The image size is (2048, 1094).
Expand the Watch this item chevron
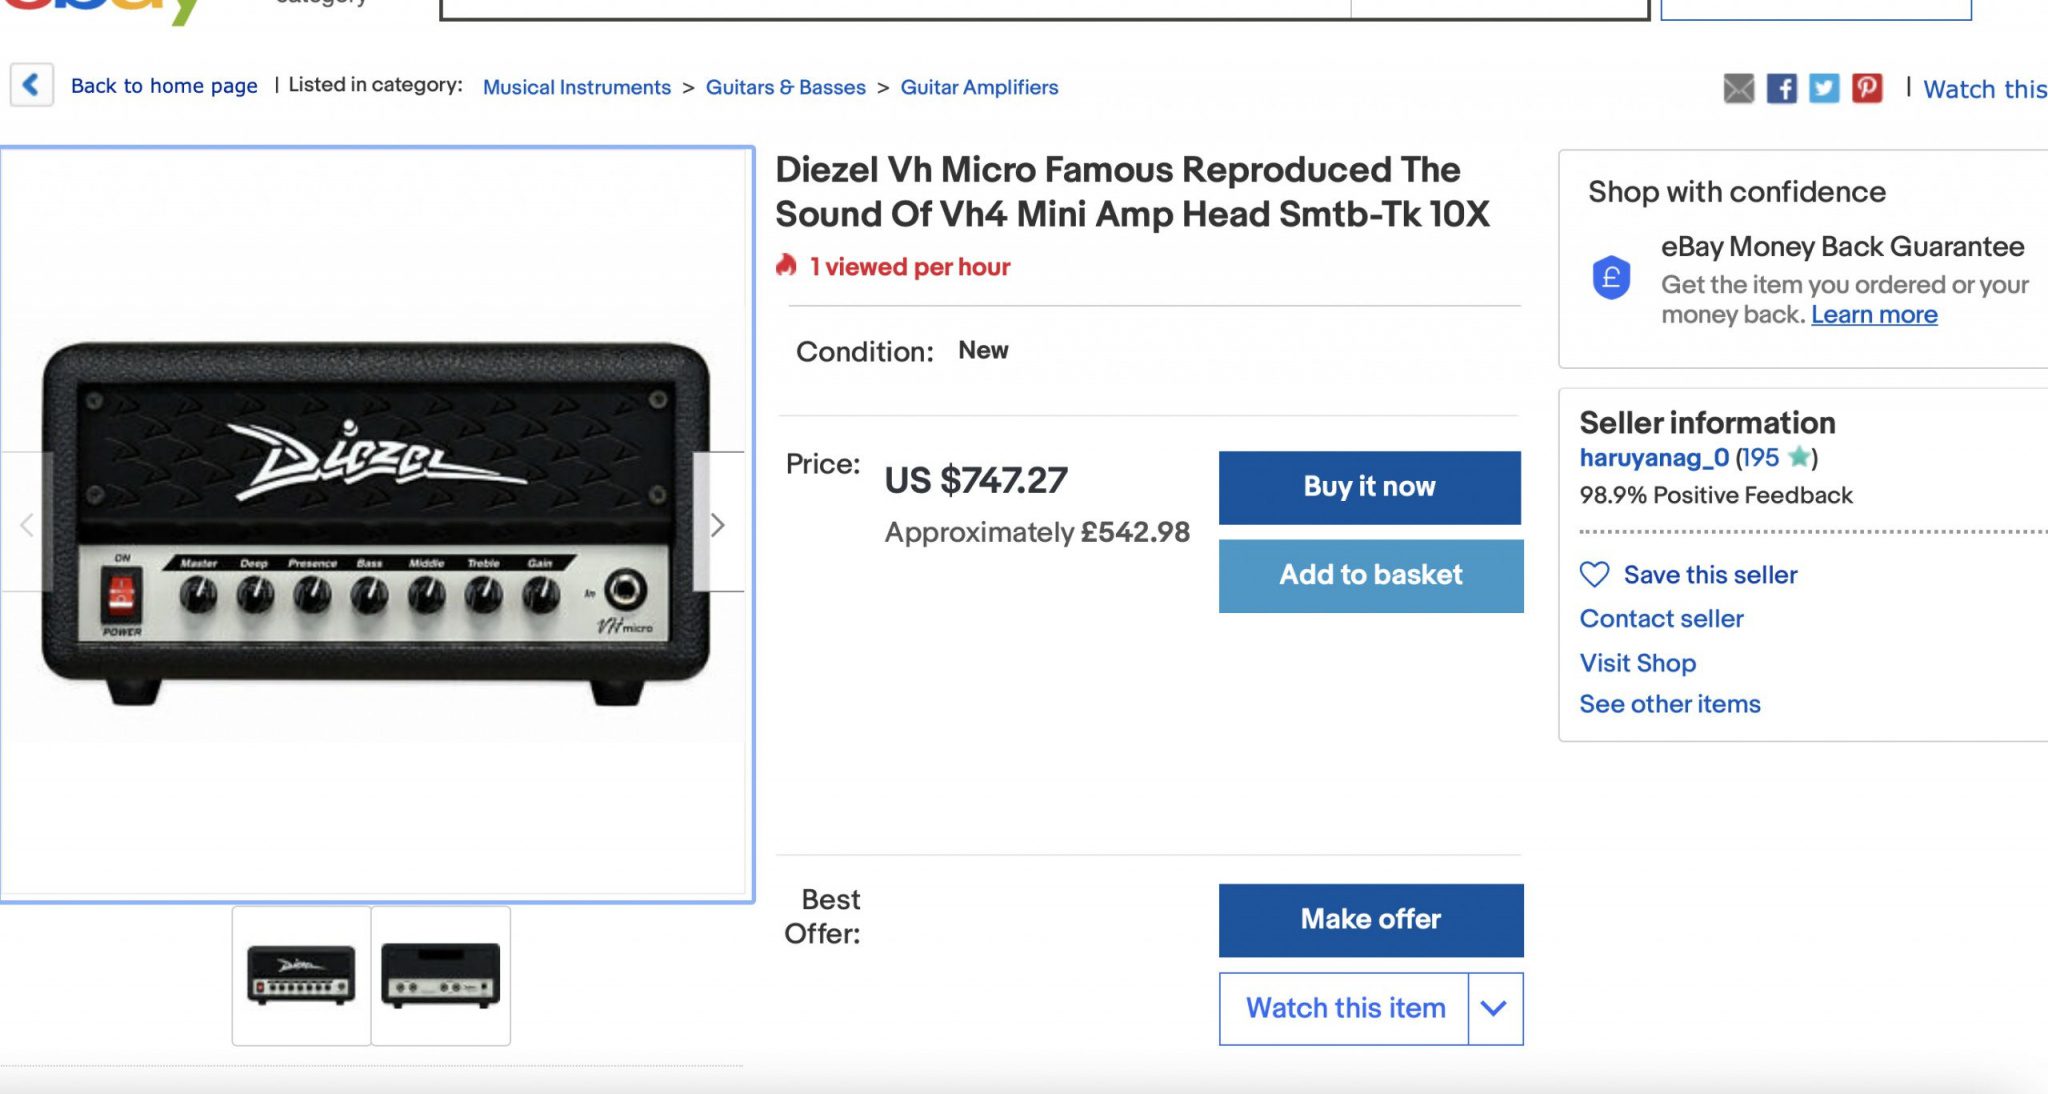[x=1493, y=1008]
